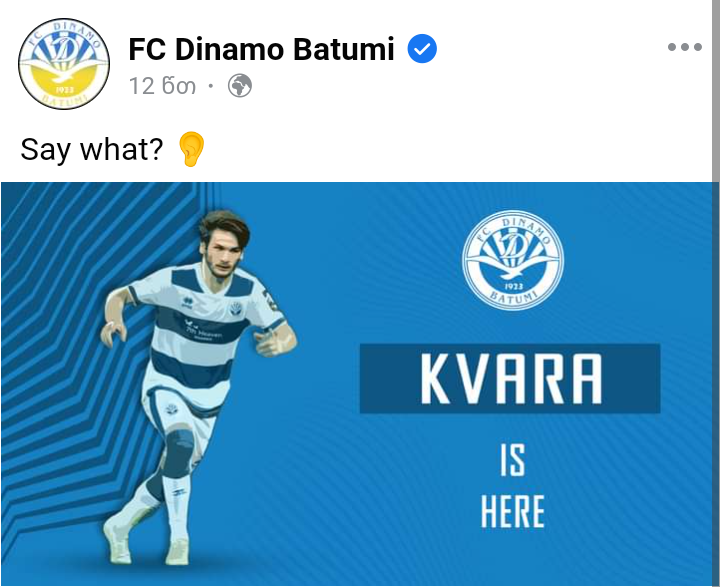Viewport: 720px width, 587px height.
Task: Click the white club crest above KVARA
Action: click(513, 260)
